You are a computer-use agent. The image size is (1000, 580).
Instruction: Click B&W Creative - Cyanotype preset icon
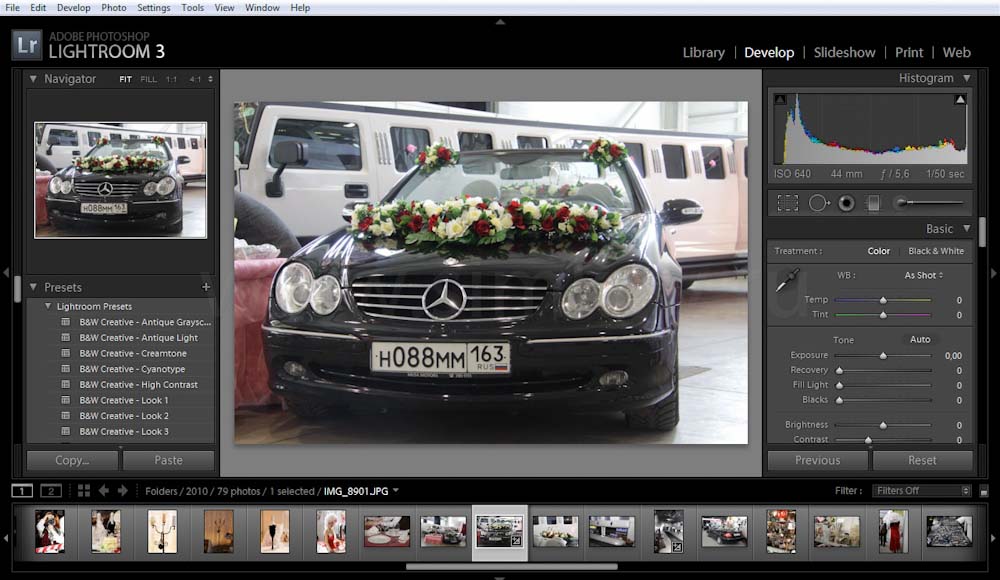[65, 369]
